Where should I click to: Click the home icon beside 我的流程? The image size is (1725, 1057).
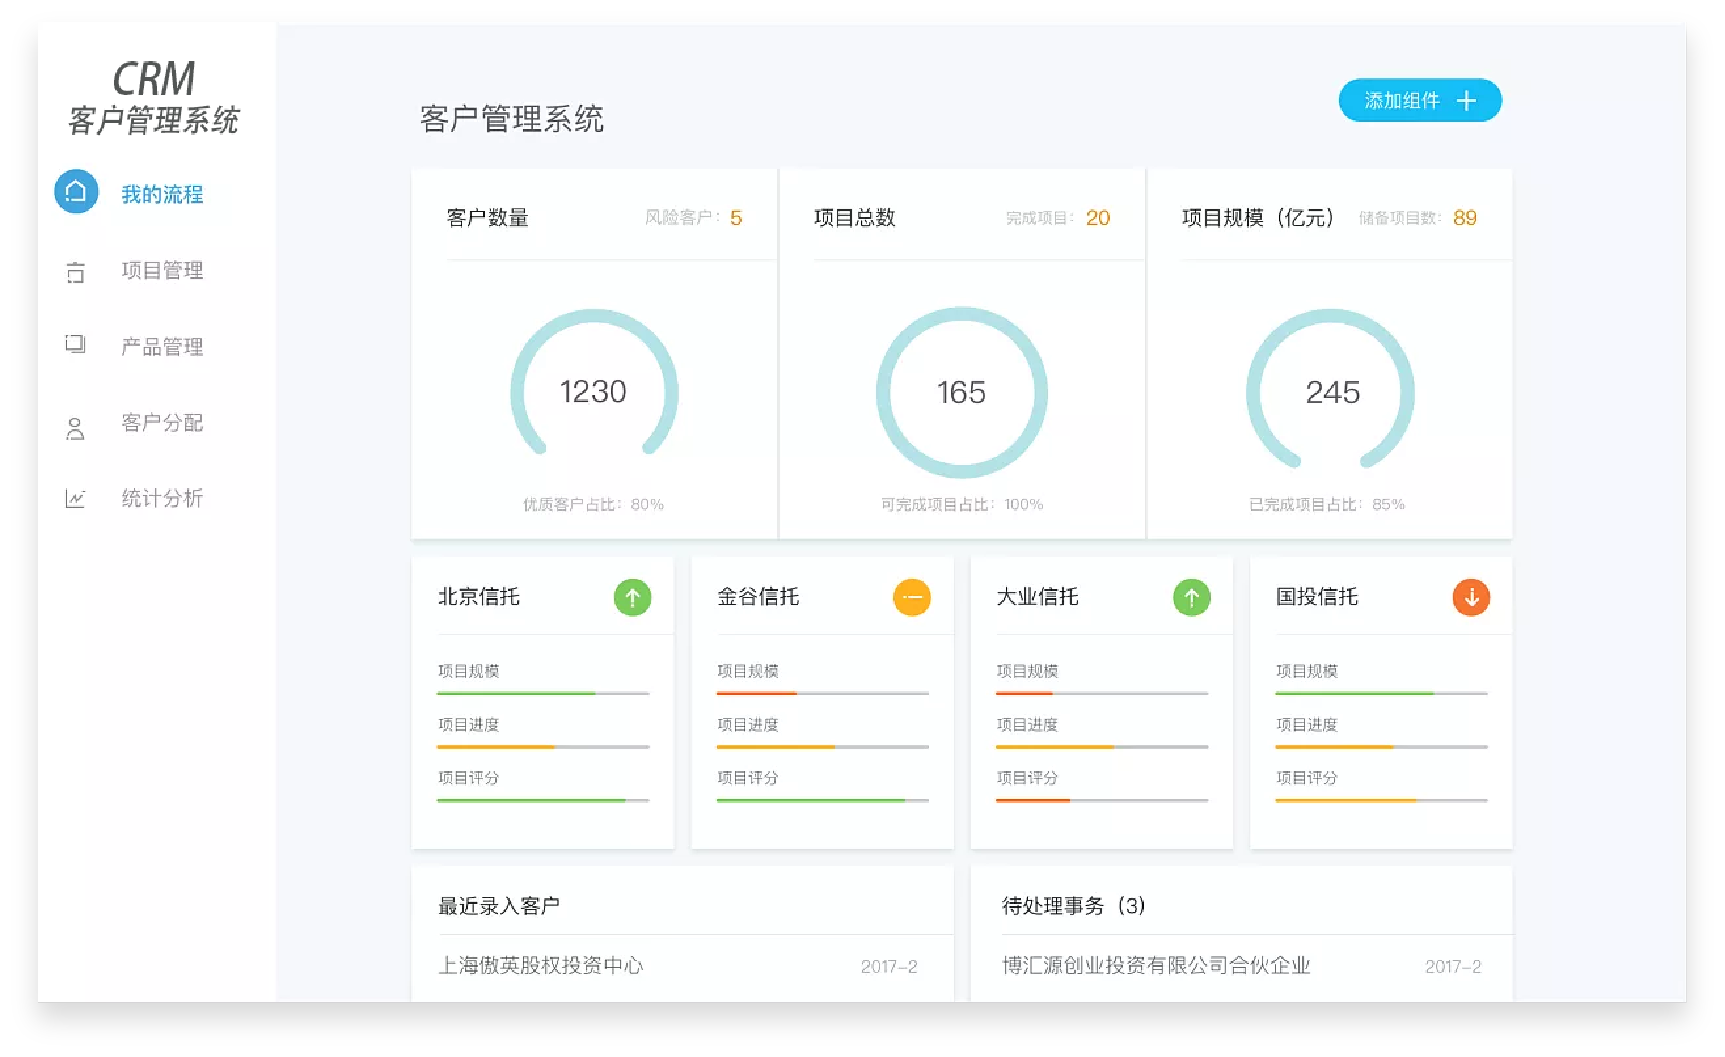point(76,192)
